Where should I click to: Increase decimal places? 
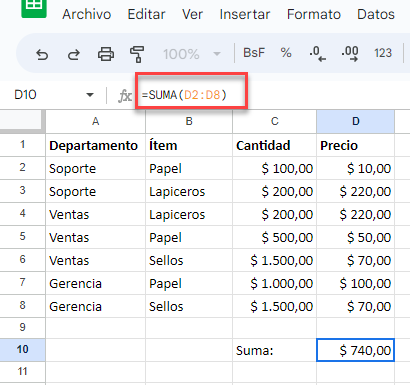(x=350, y=54)
